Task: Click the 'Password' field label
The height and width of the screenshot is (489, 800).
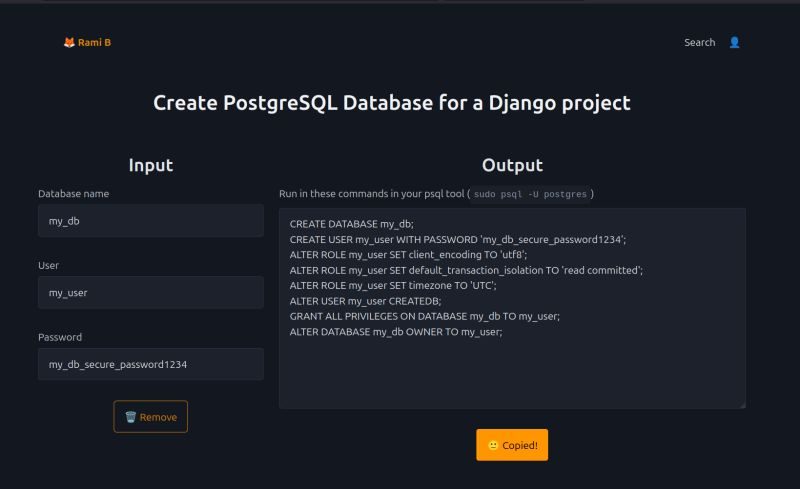Action: pyautogui.click(x=60, y=337)
